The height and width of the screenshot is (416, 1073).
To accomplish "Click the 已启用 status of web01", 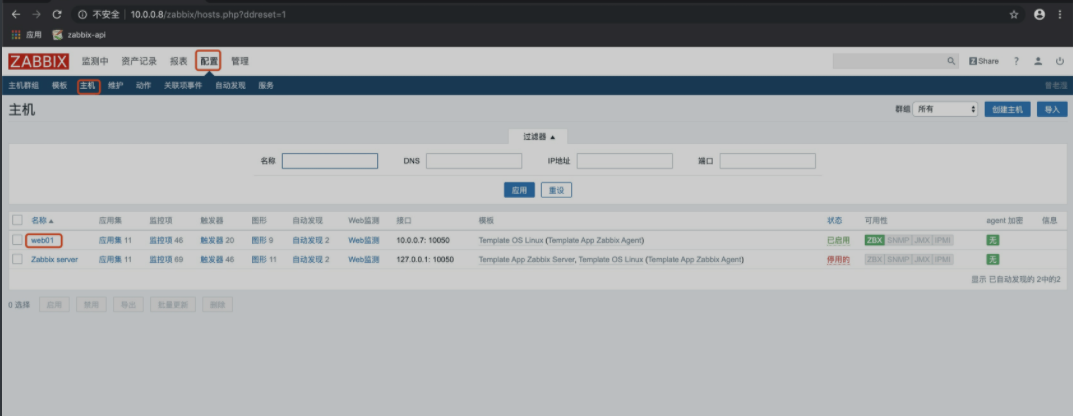I will click(x=838, y=240).
